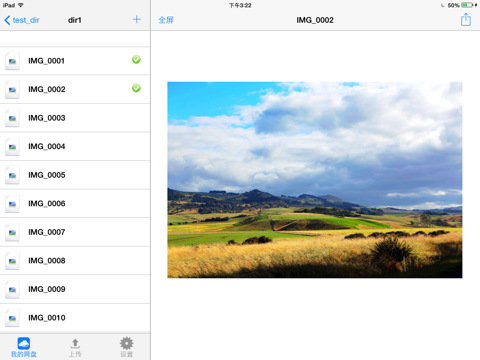The width and height of the screenshot is (480, 360).
Task: Tap 全屏 to view fullscreen
Action: 166,20
